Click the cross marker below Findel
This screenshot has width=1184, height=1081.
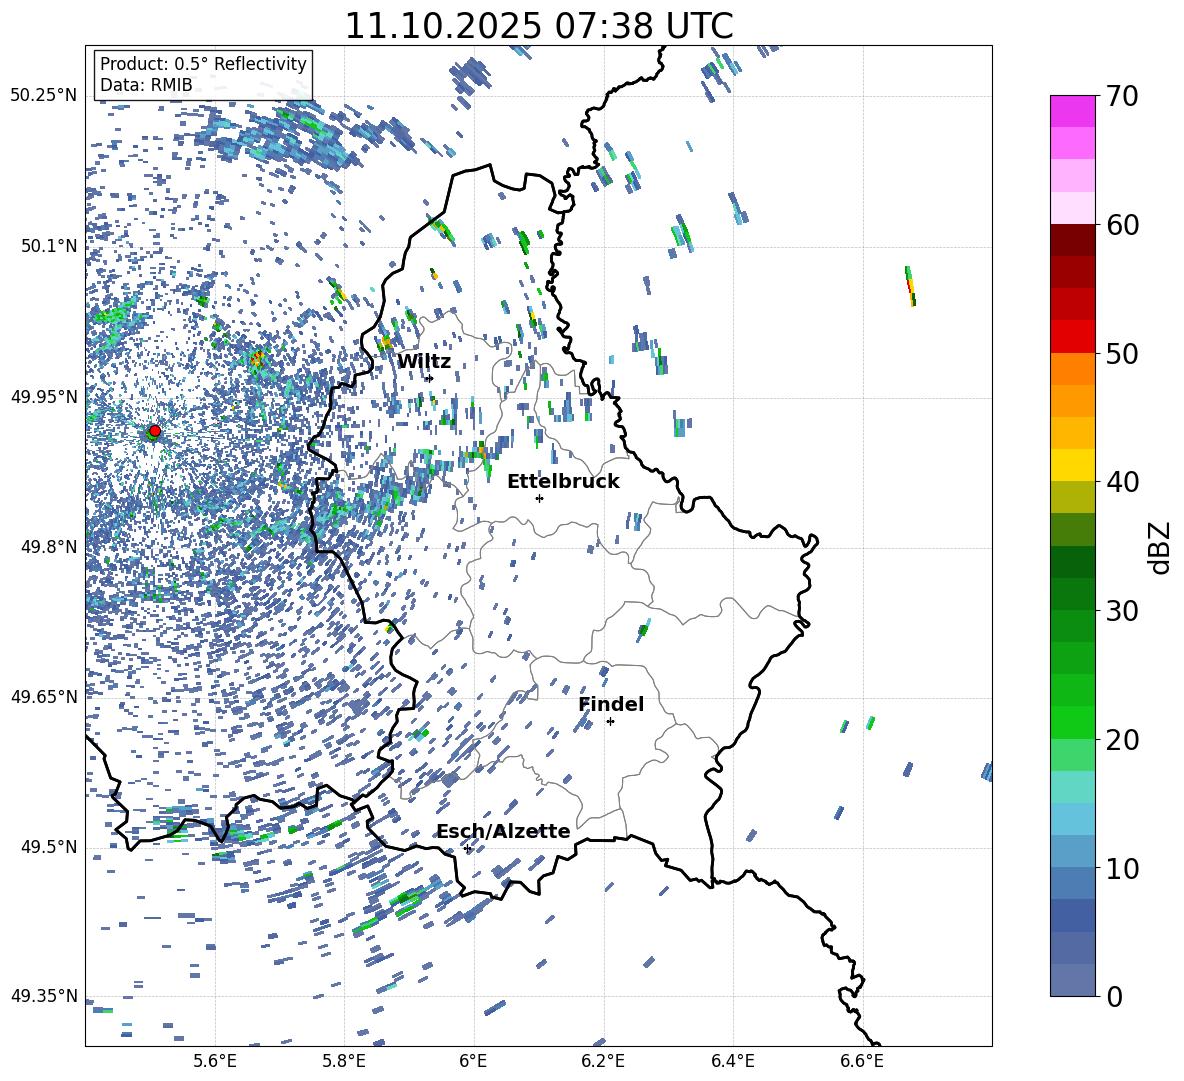point(610,721)
